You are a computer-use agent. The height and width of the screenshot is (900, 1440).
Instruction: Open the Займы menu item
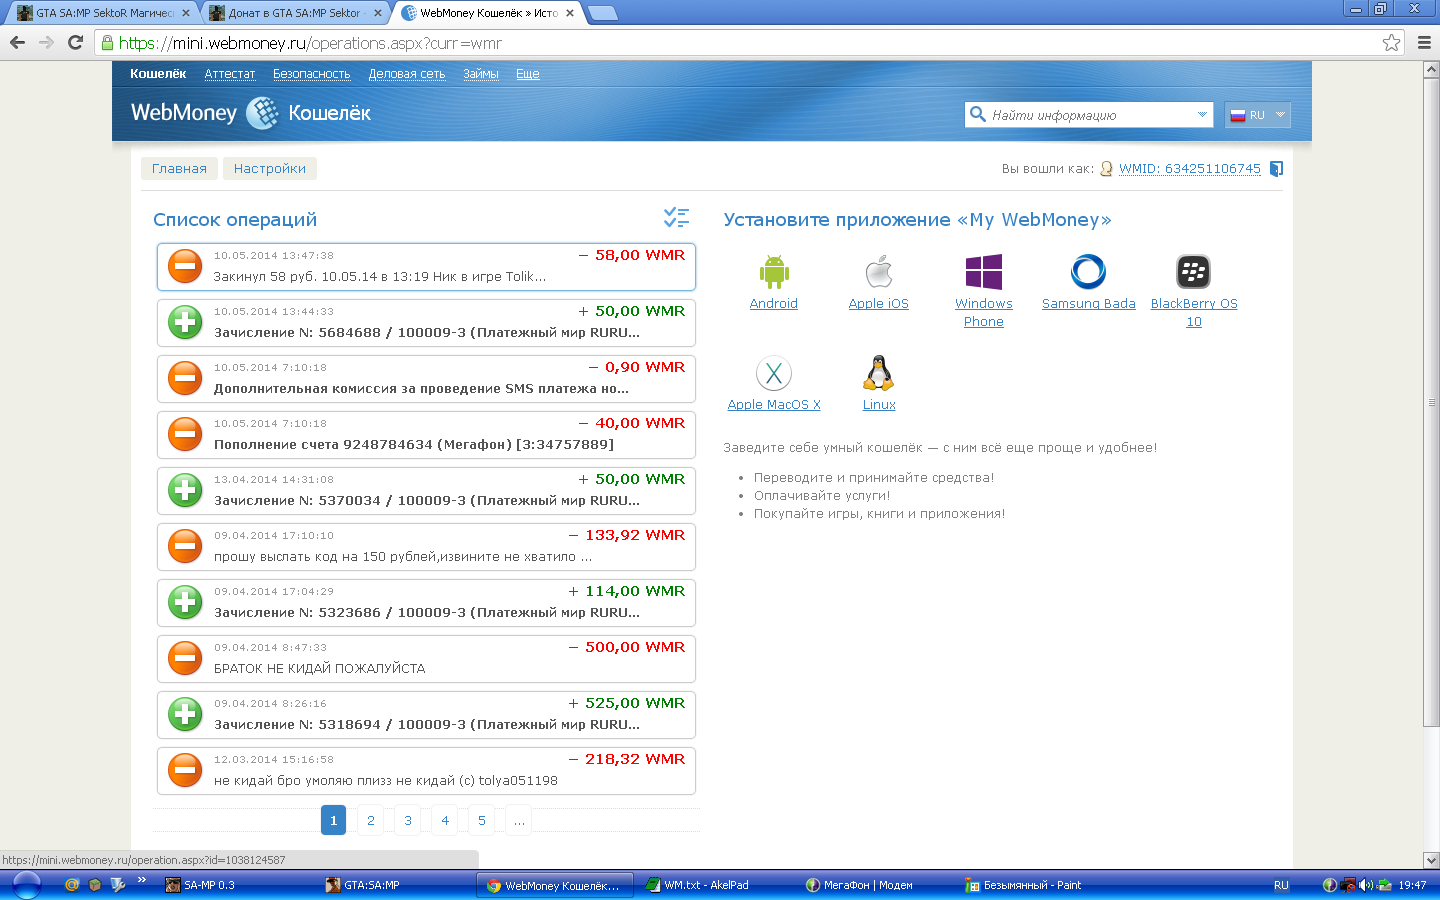click(x=481, y=74)
